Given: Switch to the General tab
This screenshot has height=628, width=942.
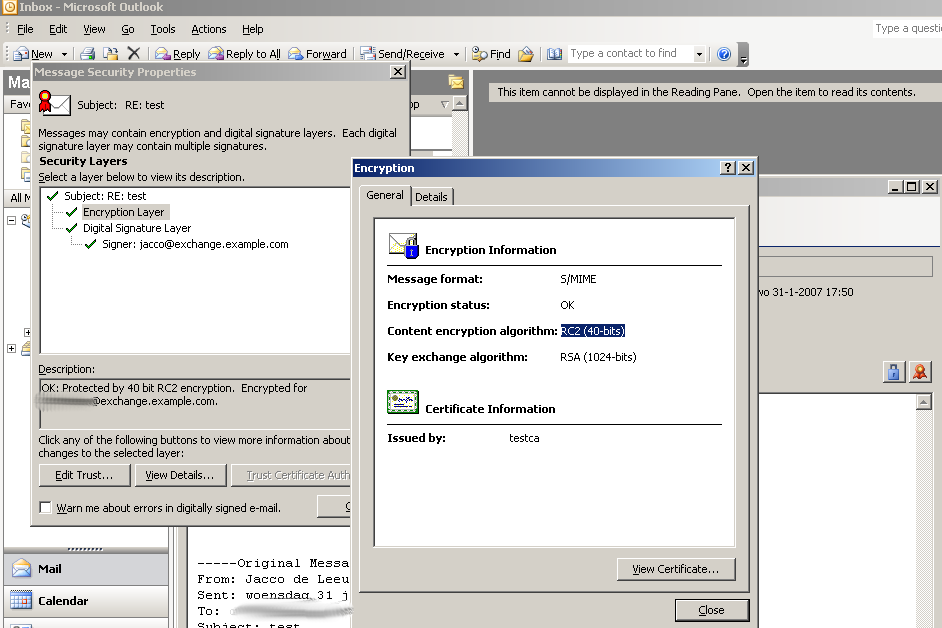Looking at the screenshot, I should (385, 195).
